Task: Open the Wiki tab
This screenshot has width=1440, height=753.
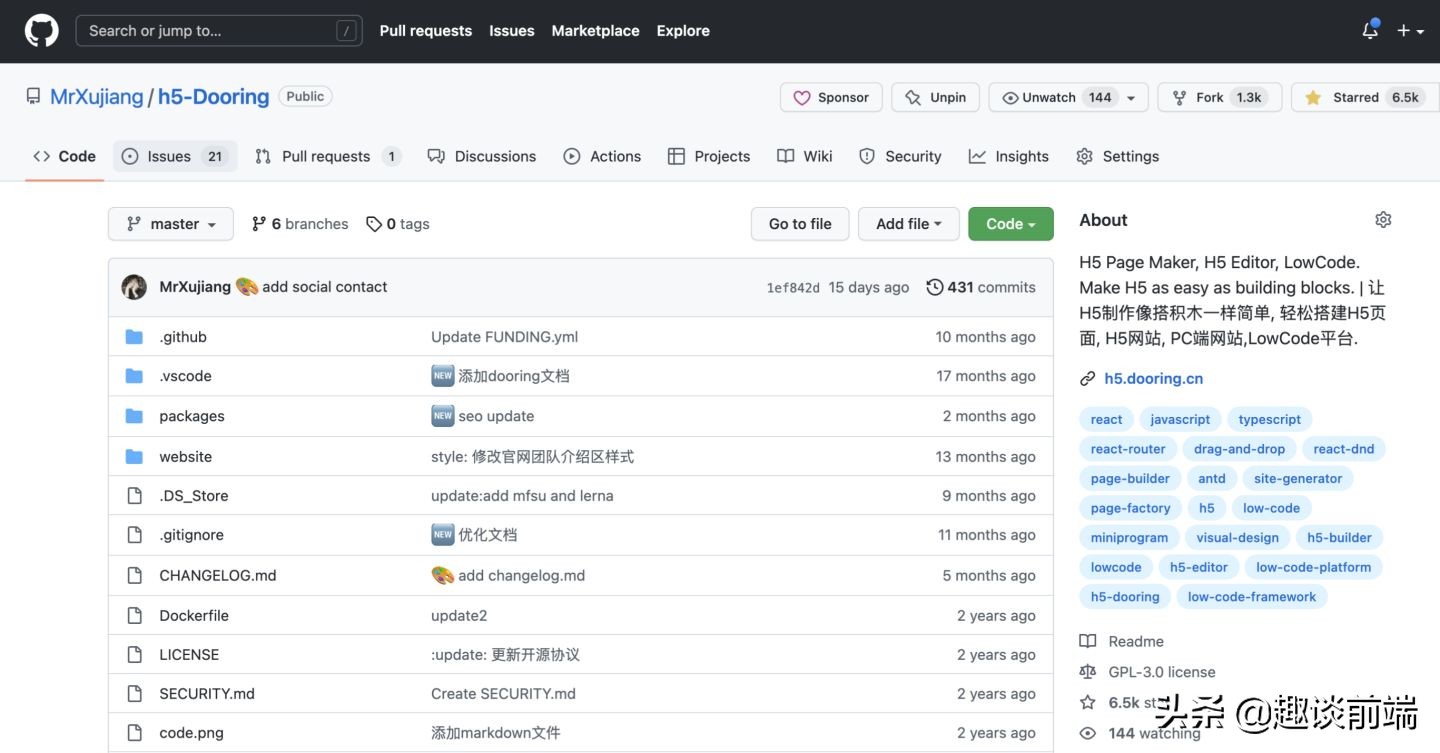Action: tap(805, 156)
